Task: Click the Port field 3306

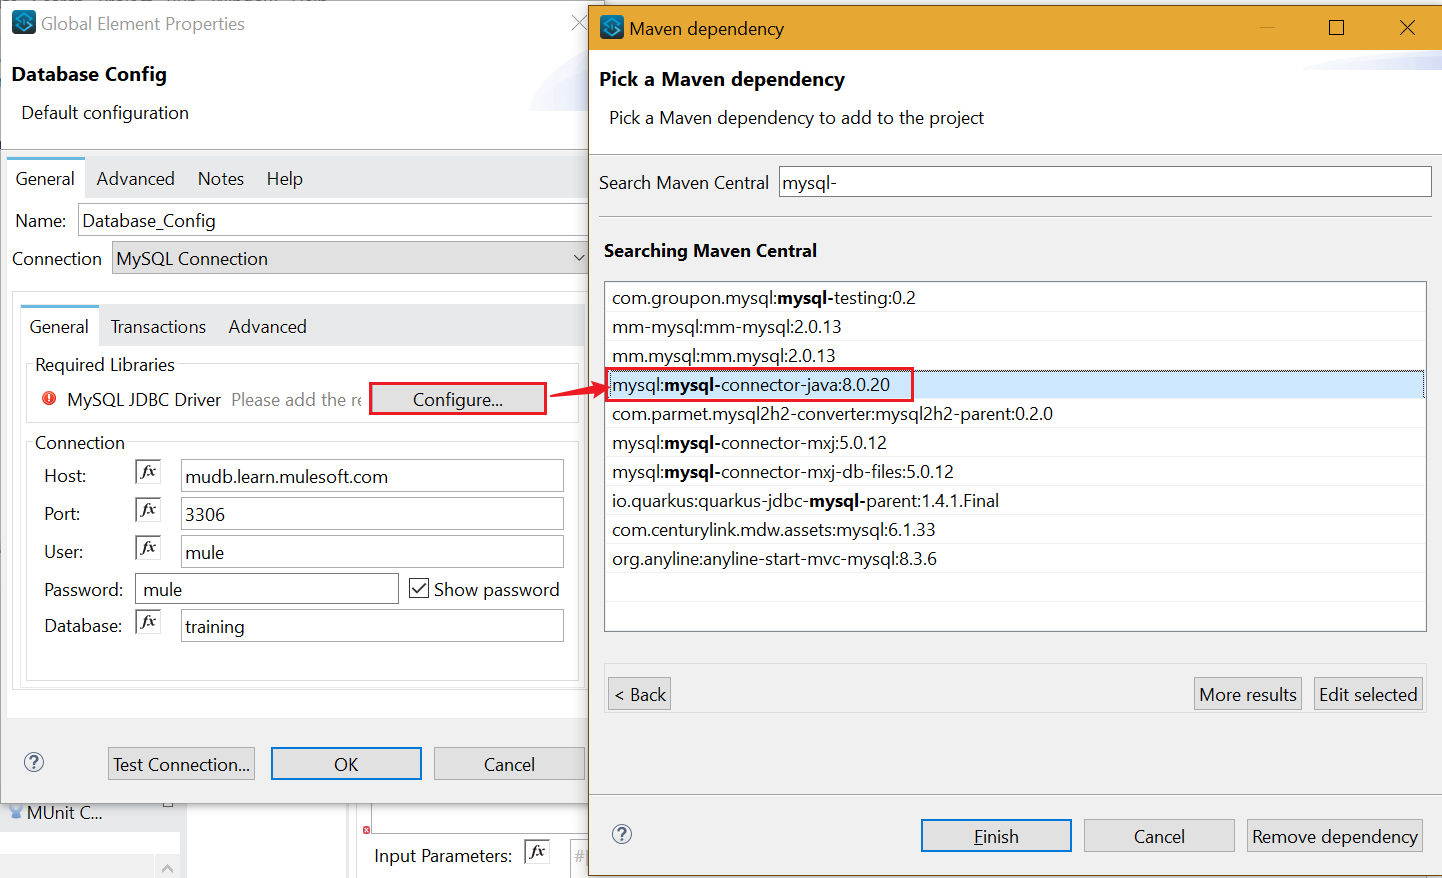Action: pos(372,514)
